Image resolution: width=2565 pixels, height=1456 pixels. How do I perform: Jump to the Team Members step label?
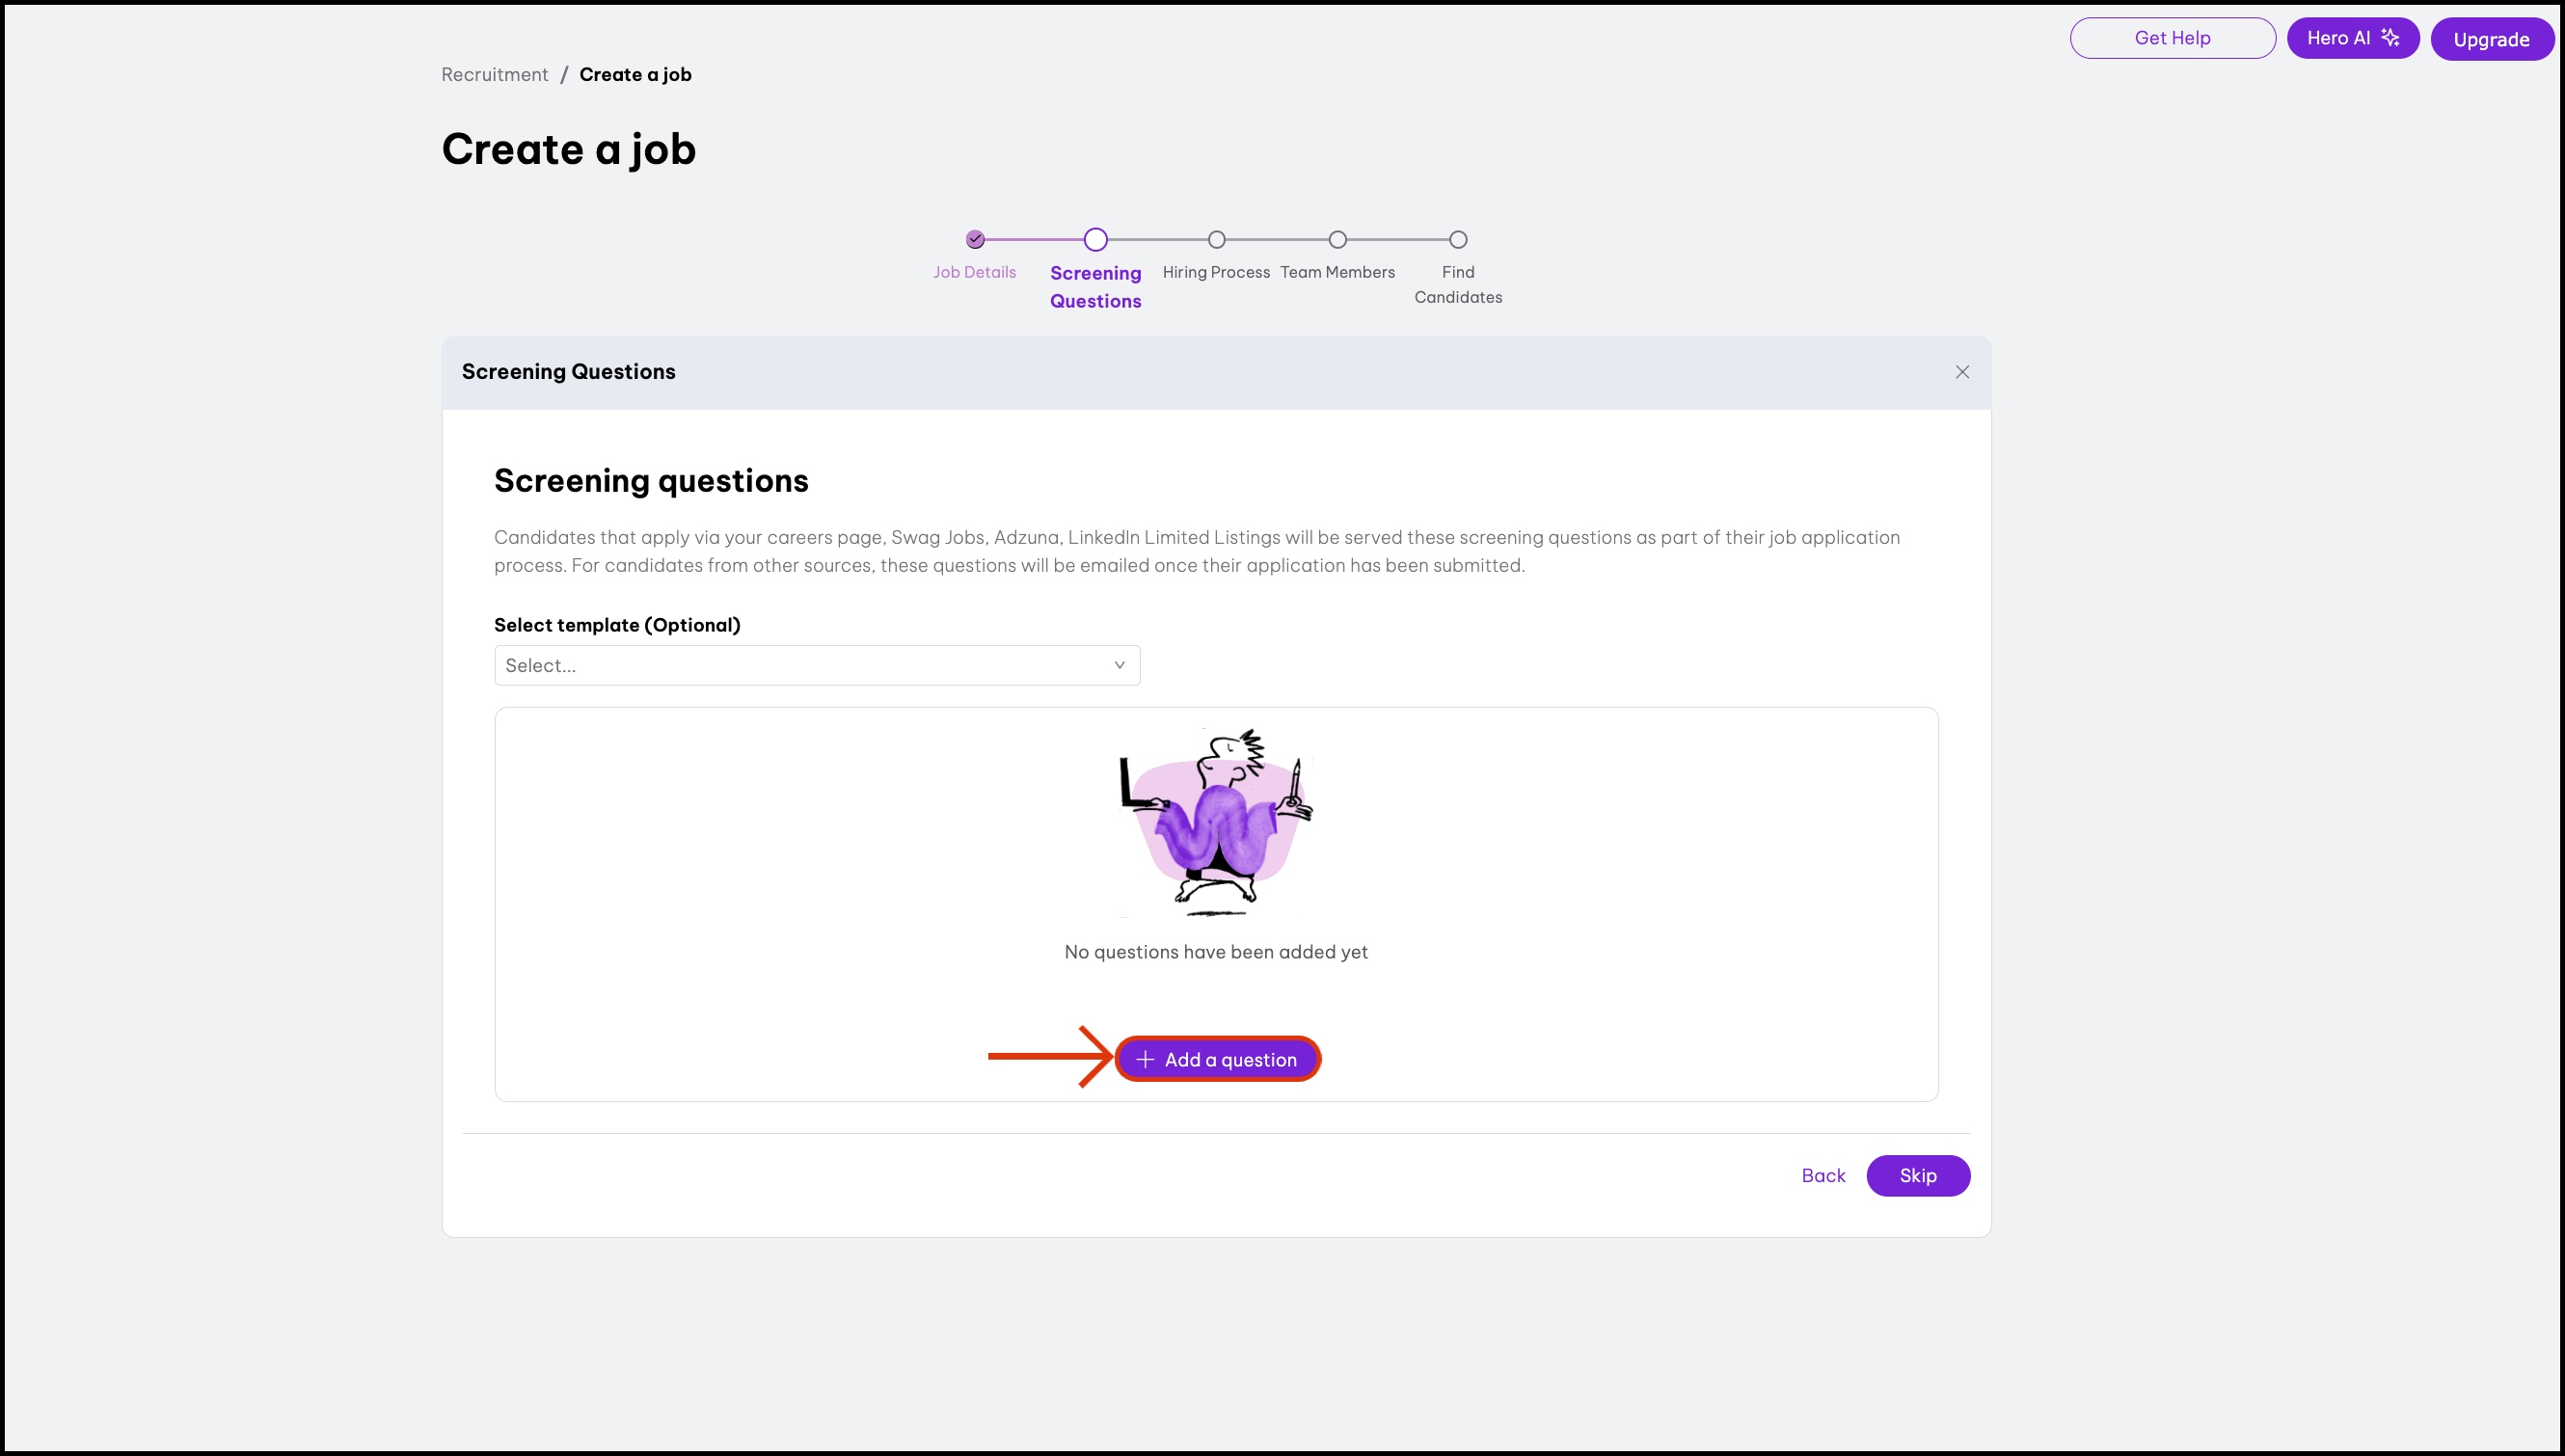(x=1337, y=272)
